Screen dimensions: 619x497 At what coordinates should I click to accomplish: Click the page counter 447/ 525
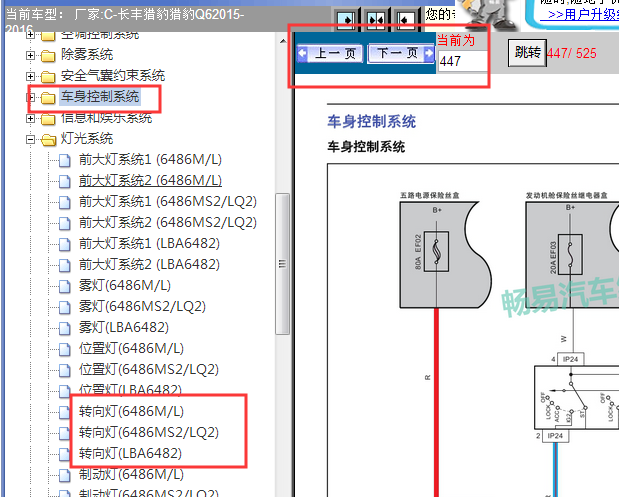(x=572, y=53)
